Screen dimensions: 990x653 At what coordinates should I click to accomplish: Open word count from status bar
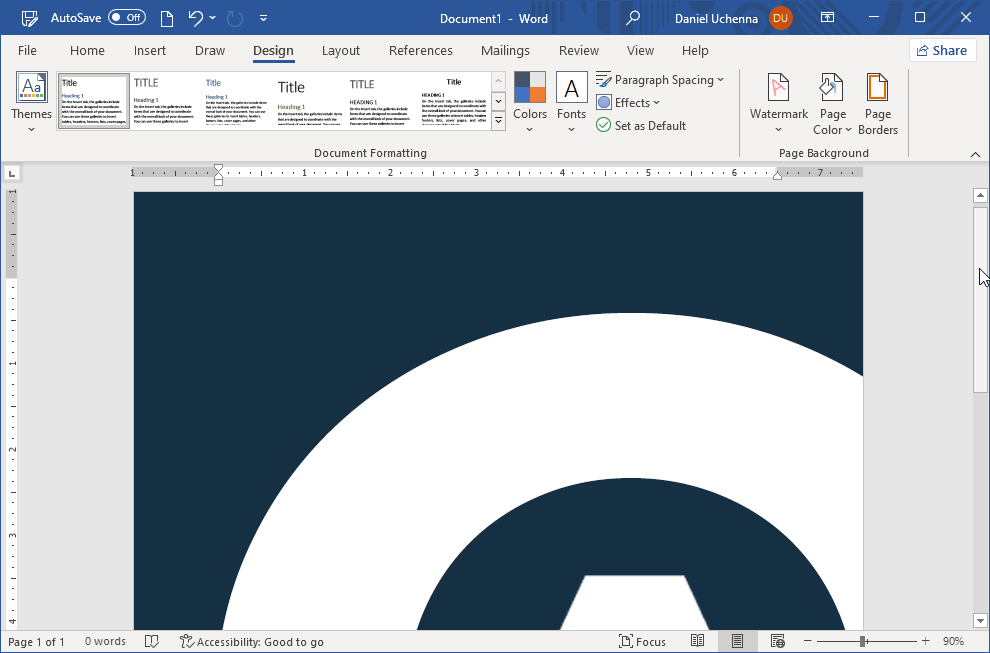[x=105, y=641]
